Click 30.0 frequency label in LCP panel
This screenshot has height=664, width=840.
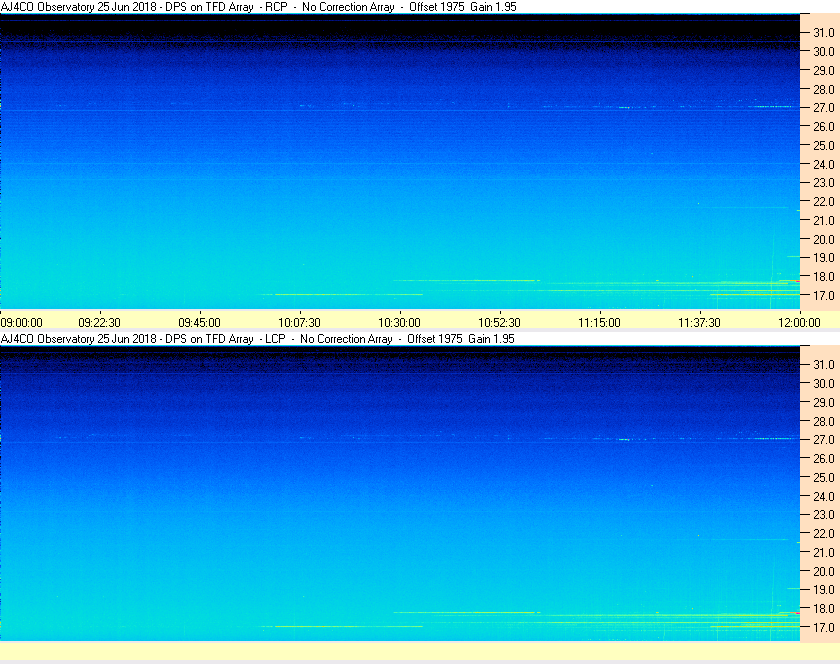(x=824, y=383)
